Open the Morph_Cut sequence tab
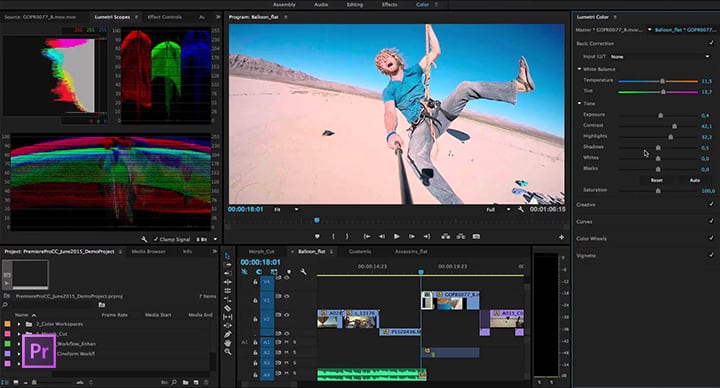720x388 pixels. pyautogui.click(x=261, y=252)
